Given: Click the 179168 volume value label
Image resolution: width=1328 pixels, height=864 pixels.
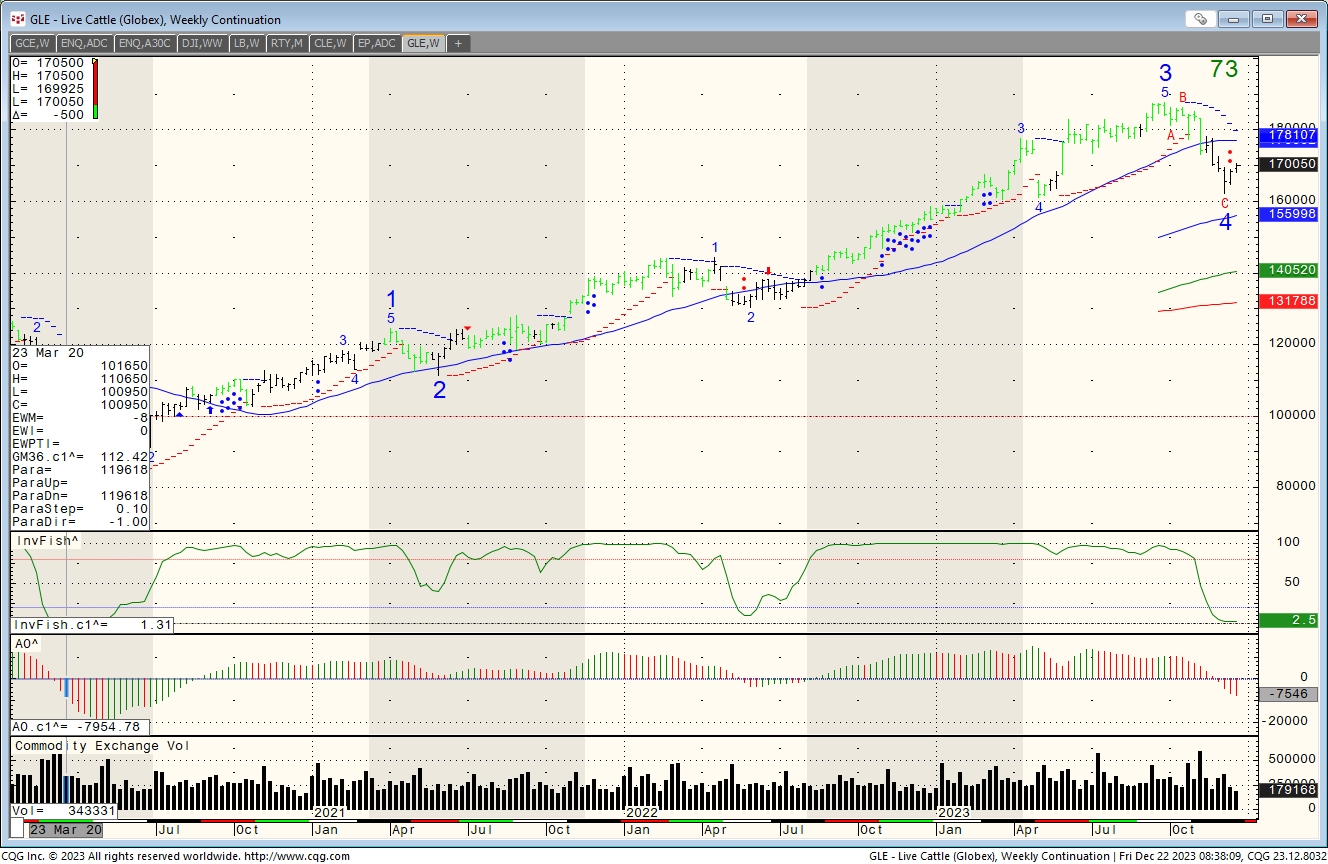Looking at the screenshot, I should 1290,789.
